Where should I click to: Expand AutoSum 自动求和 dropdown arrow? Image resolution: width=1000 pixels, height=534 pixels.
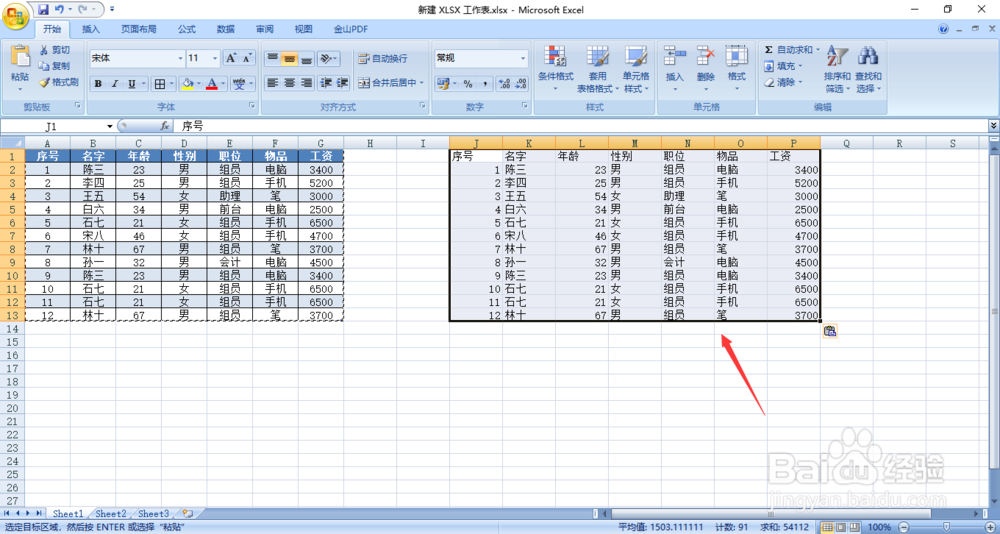[818, 50]
